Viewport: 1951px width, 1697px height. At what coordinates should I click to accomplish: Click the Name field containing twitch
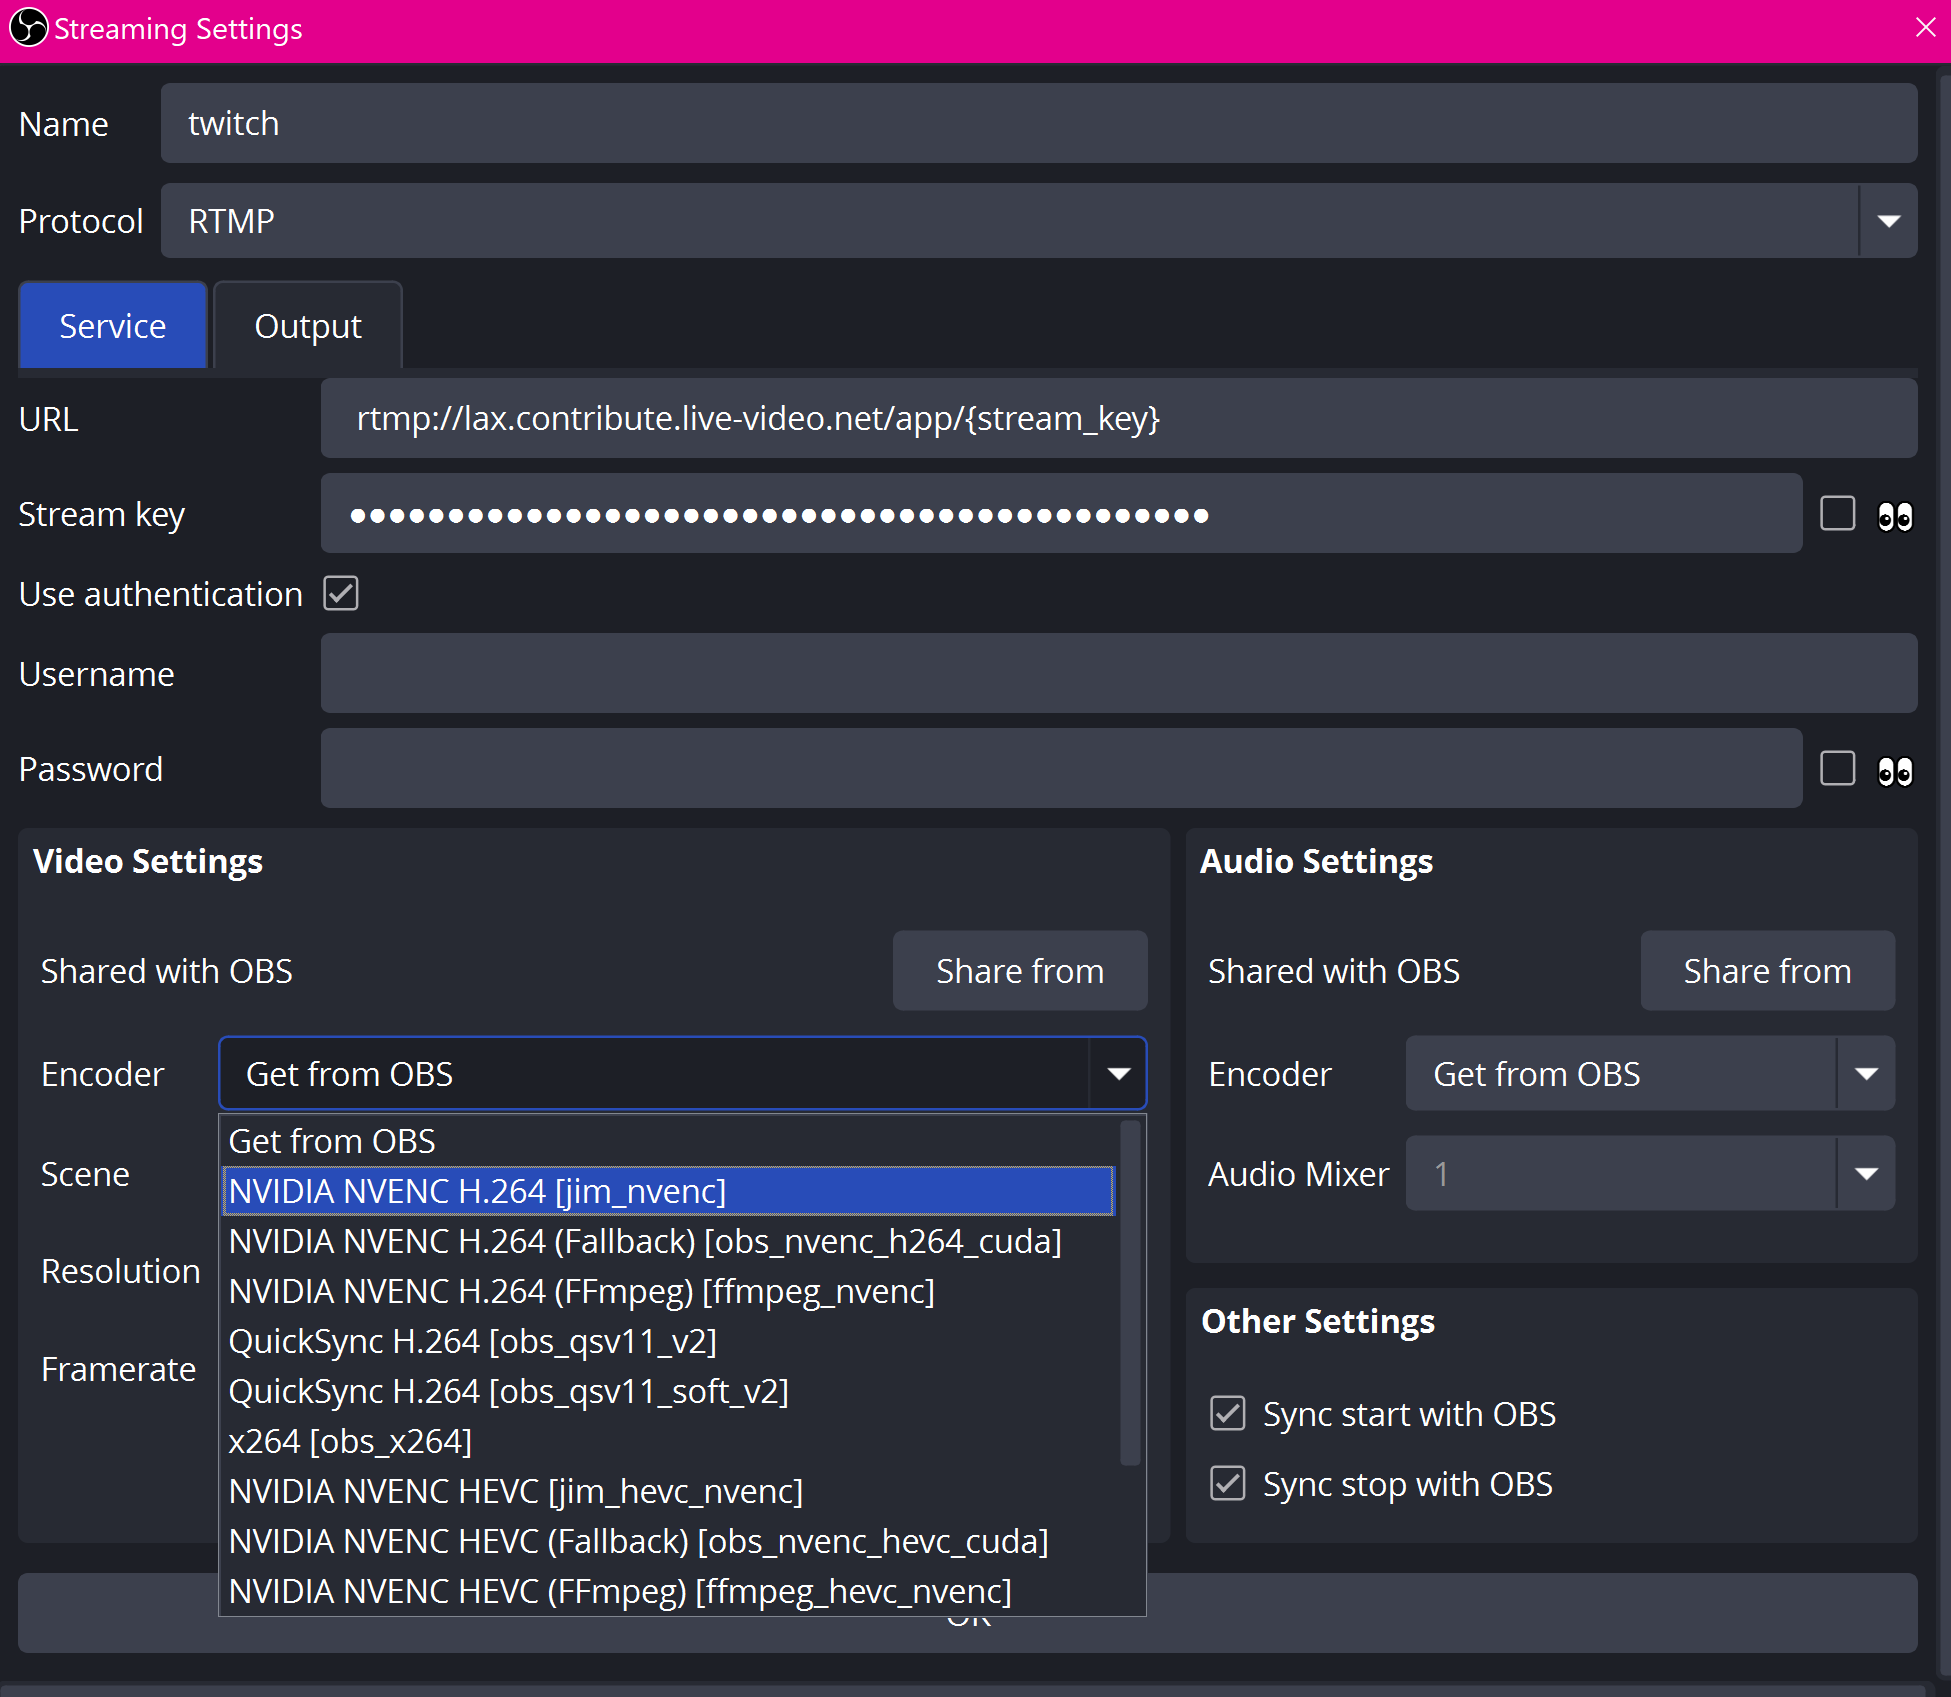point(1039,123)
